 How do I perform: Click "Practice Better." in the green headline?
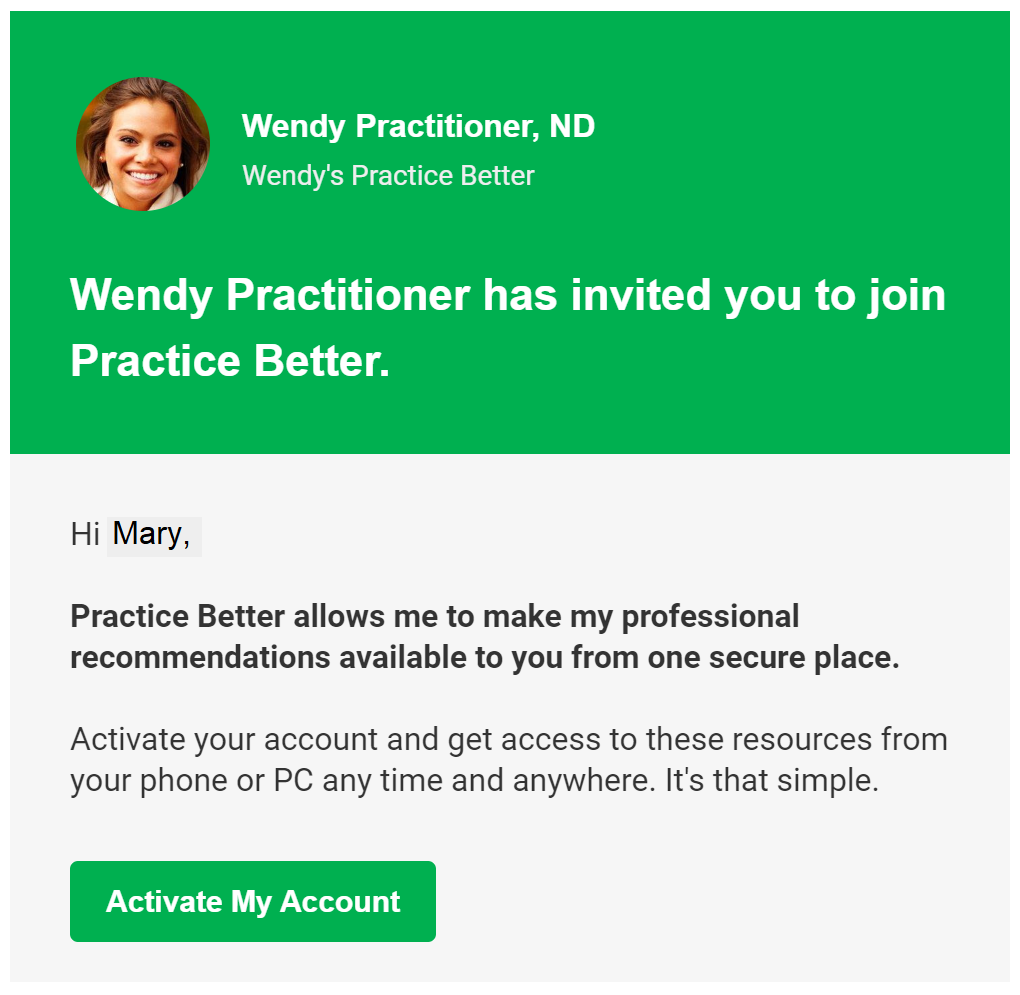pyautogui.click(x=230, y=362)
